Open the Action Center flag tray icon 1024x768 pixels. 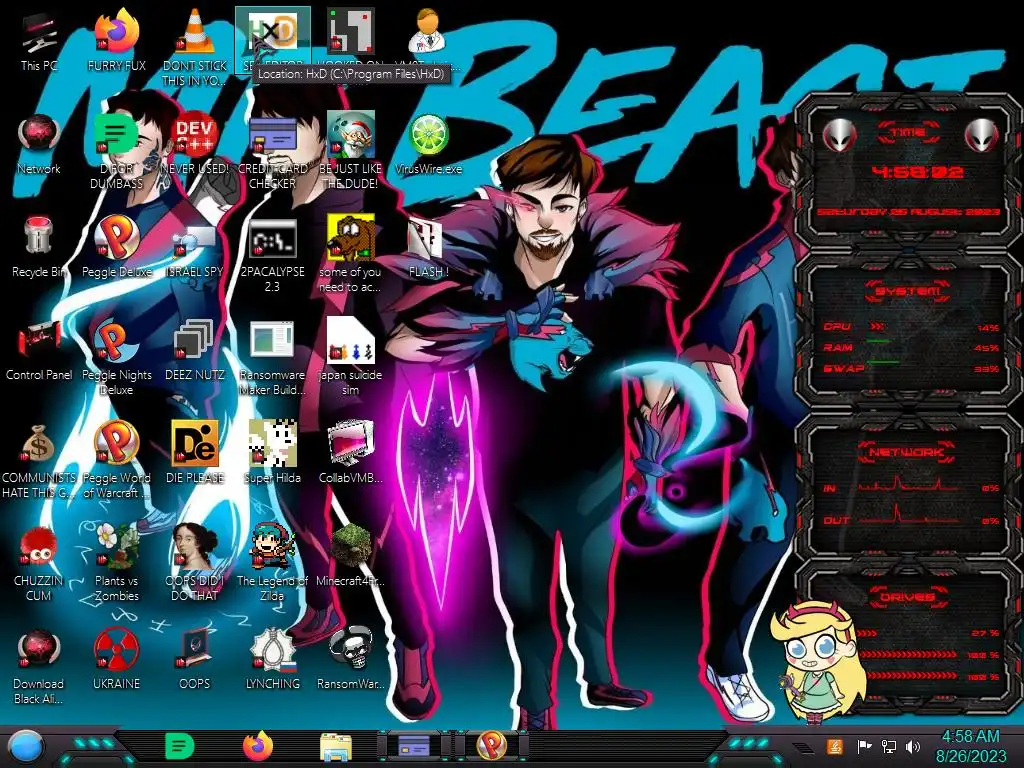pos(864,747)
